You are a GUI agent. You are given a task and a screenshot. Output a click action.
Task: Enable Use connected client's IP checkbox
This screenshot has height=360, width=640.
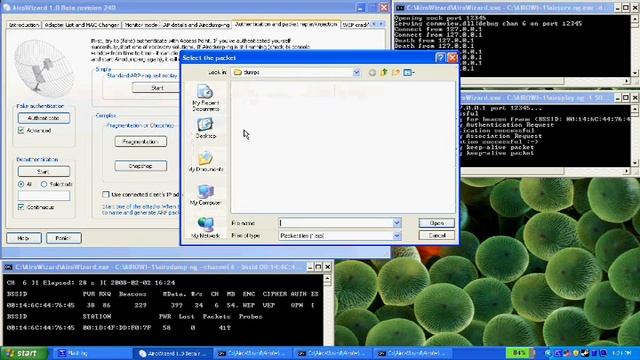coord(106,194)
